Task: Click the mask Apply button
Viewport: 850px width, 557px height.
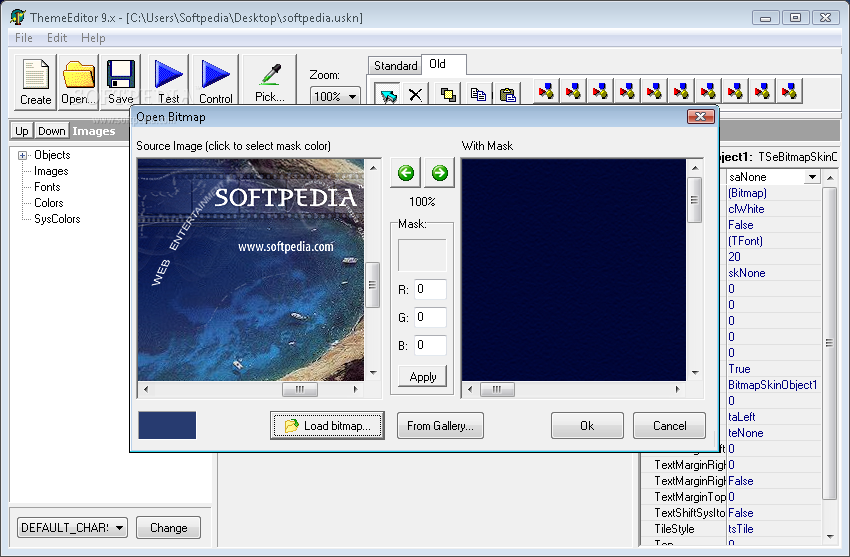Action: (x=423, y=377)
